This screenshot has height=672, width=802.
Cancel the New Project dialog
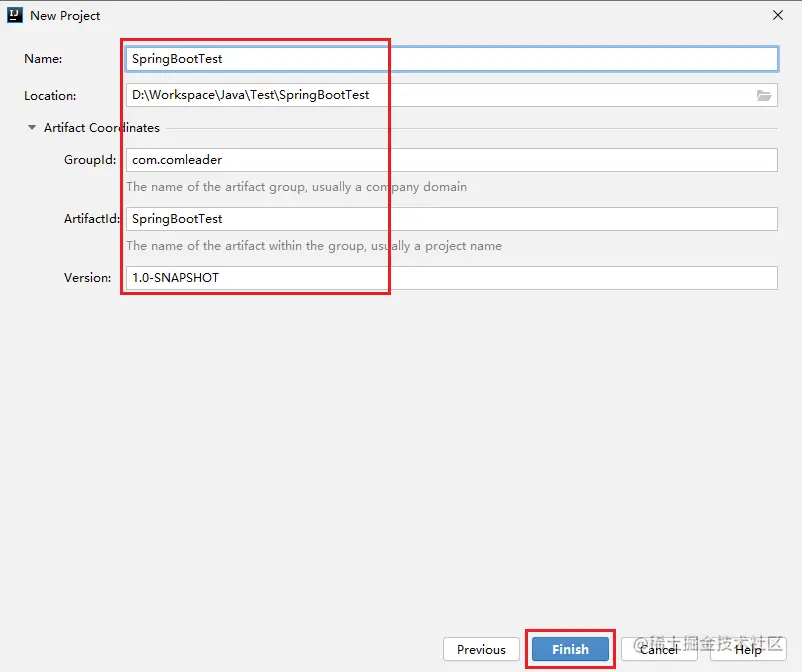coord(659,649)
